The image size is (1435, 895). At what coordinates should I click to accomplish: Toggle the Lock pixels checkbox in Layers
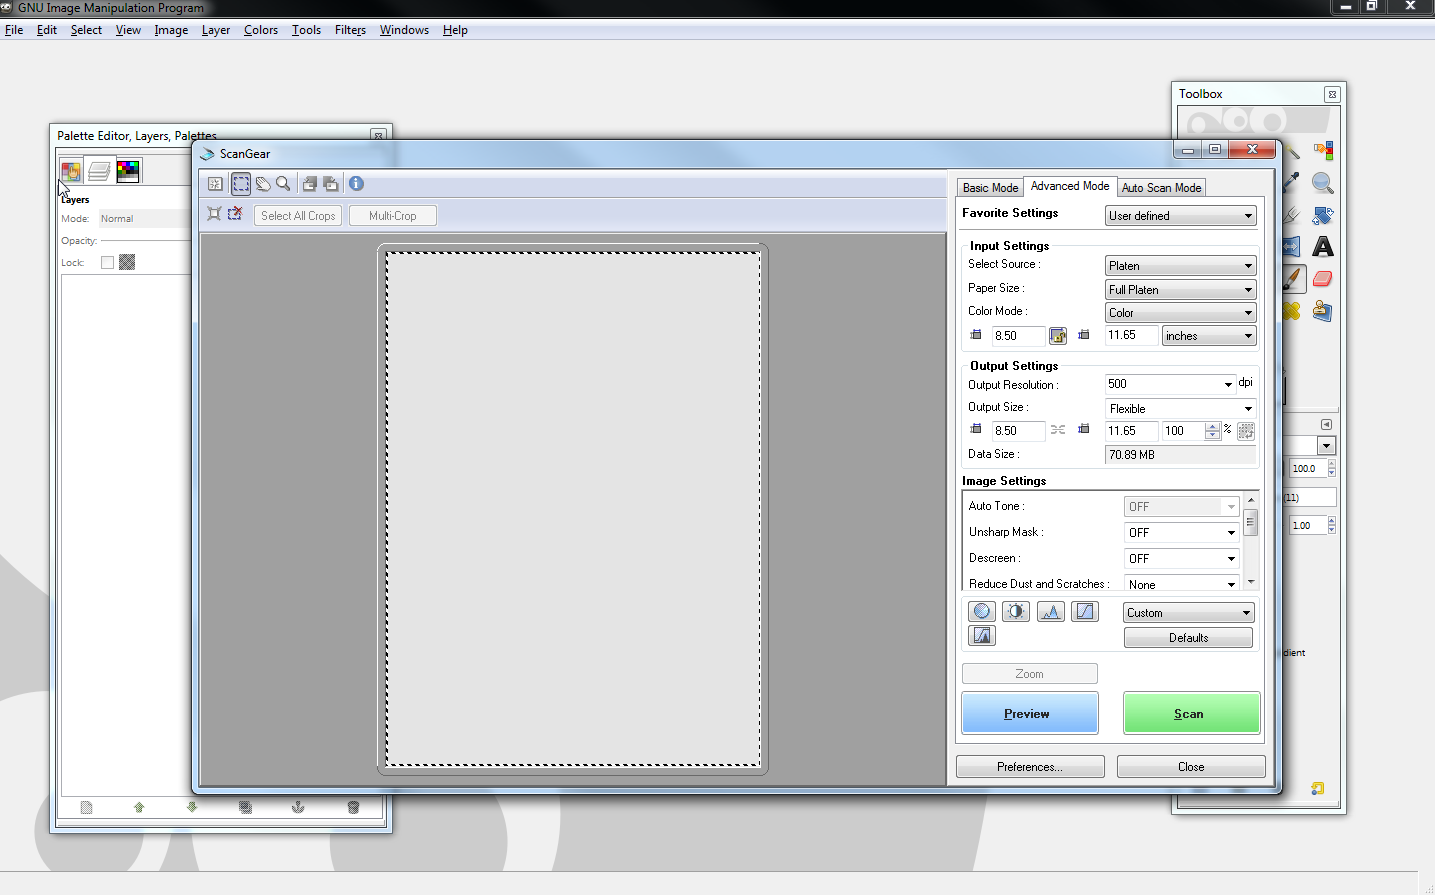point(107,262)
